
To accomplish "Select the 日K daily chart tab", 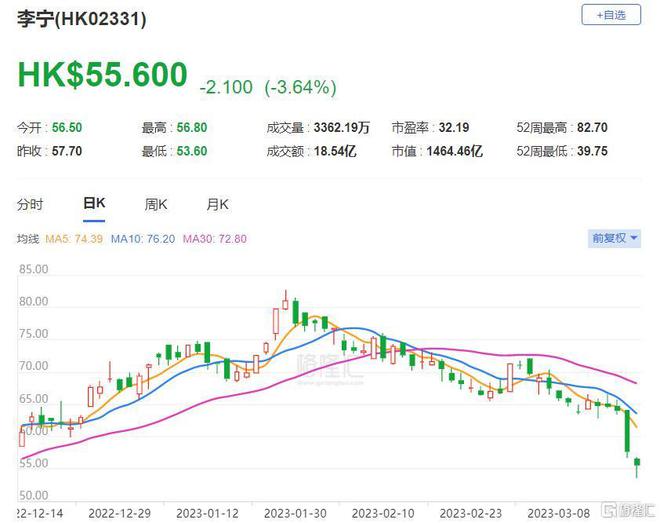I will click(x=93, y=204).
